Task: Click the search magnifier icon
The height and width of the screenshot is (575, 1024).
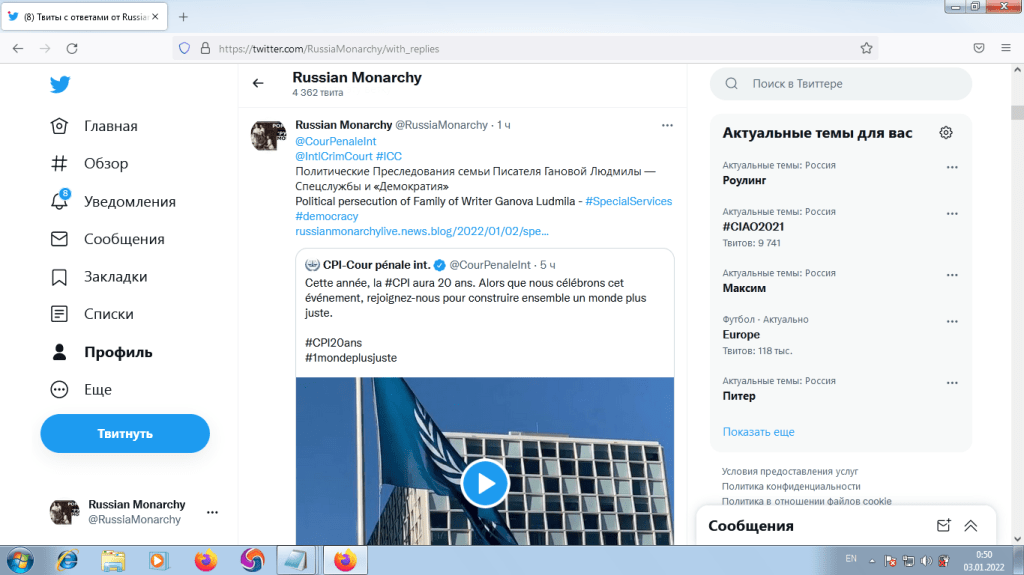Action: 731,84
